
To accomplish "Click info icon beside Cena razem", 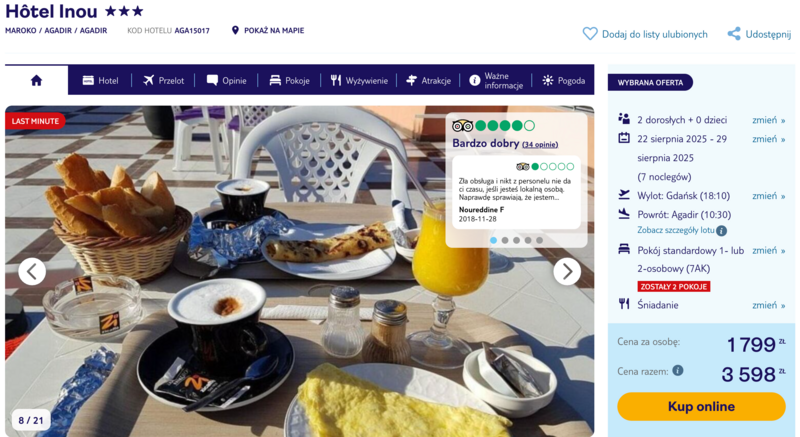I will [678, 371].
